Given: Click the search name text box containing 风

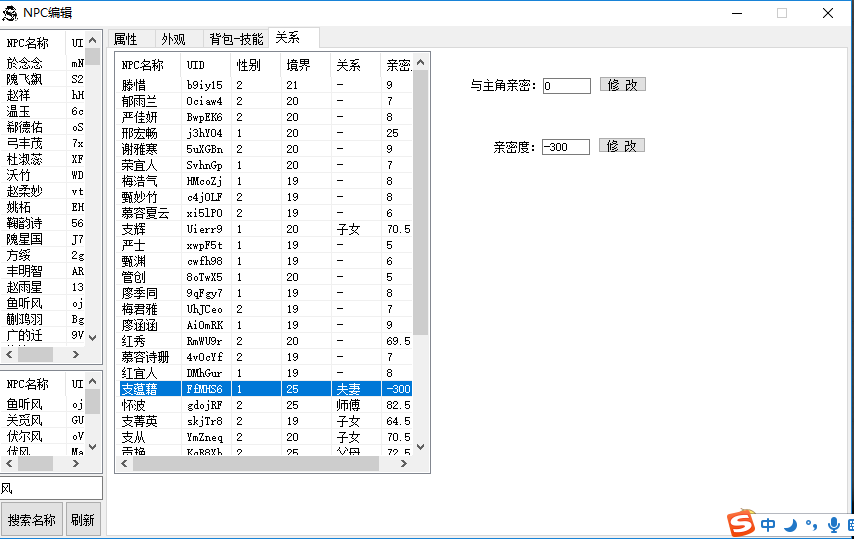Looking at the screenshot, I should tap(51, 488).
